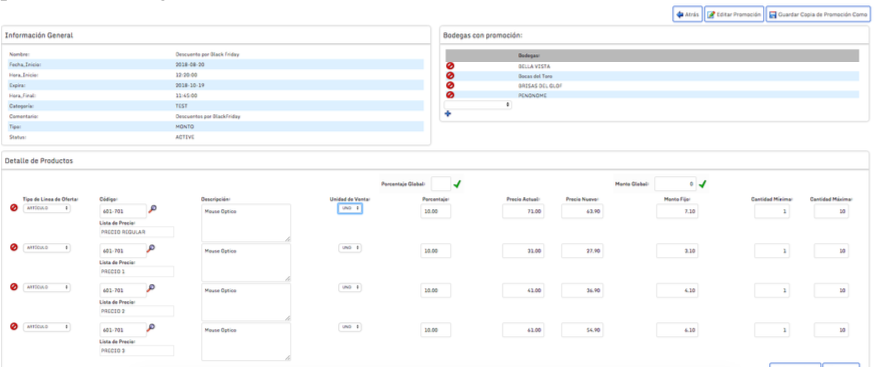Open Tipo de Linea de Oferta dropdown, first row
The image size is (877, 367).
(47, 208)
